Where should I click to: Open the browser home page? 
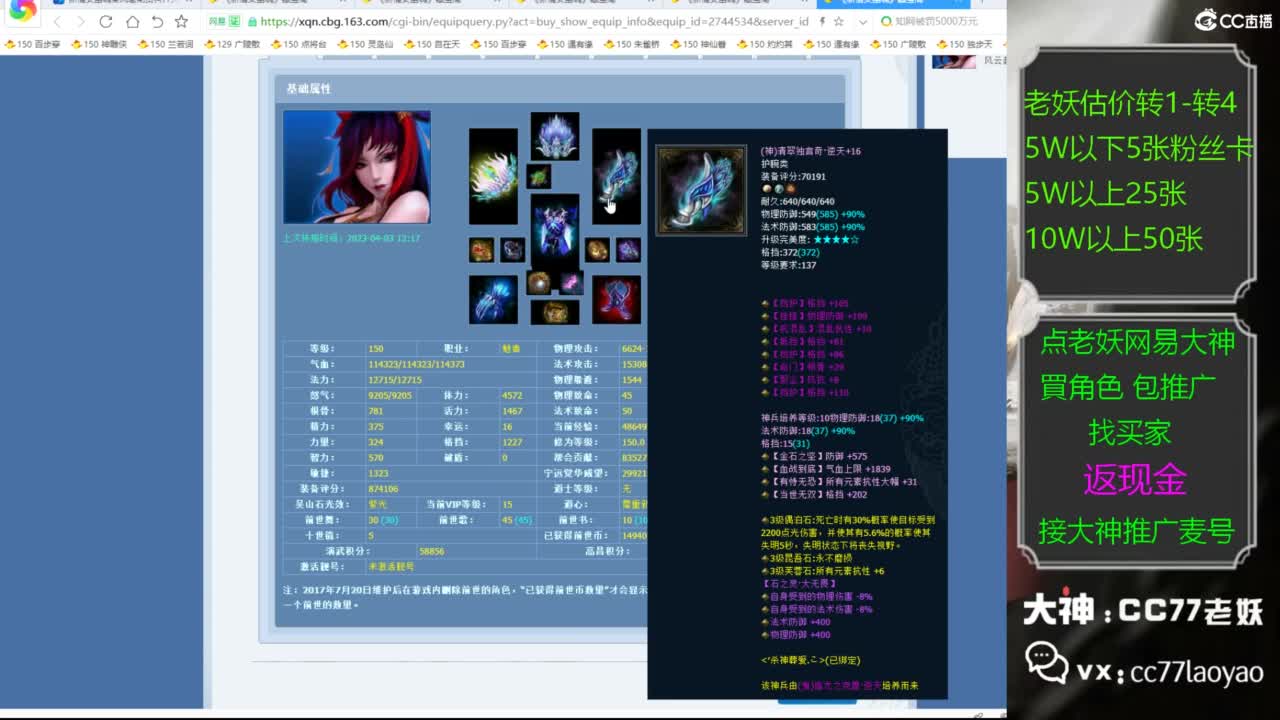[132, 22]
